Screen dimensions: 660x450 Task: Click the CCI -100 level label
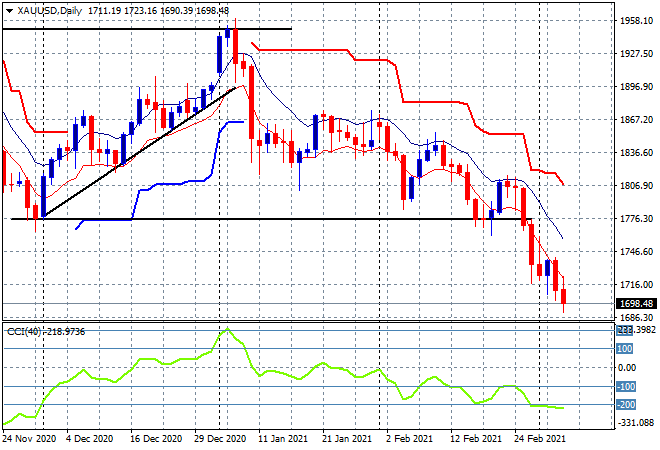pos(625,386)
